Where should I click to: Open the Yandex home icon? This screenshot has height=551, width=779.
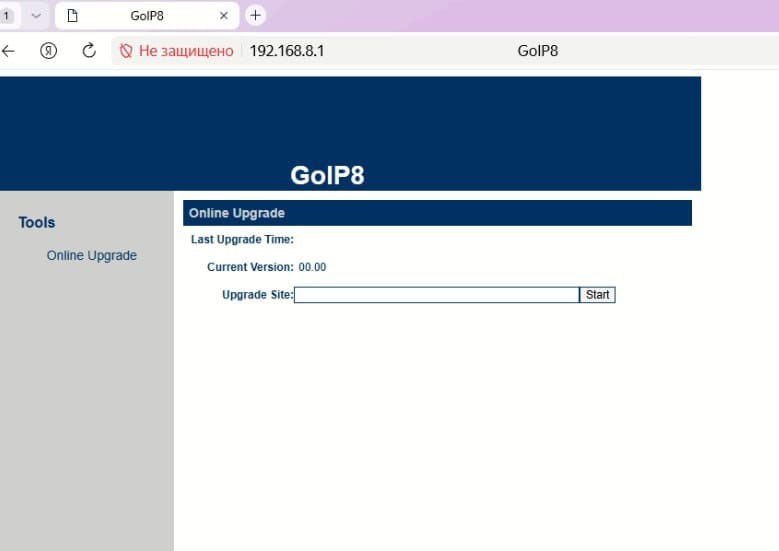[x=48, y=51]
